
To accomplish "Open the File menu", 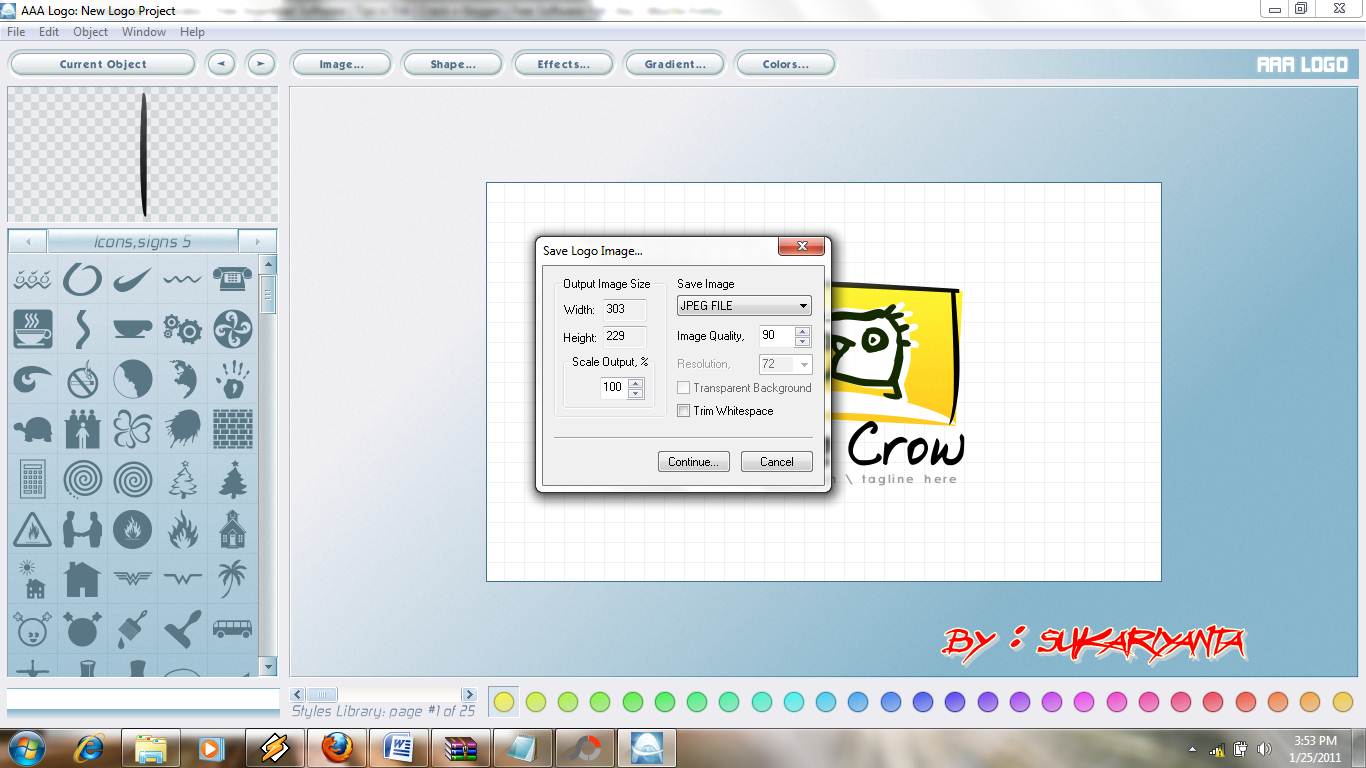I will 15,31.
